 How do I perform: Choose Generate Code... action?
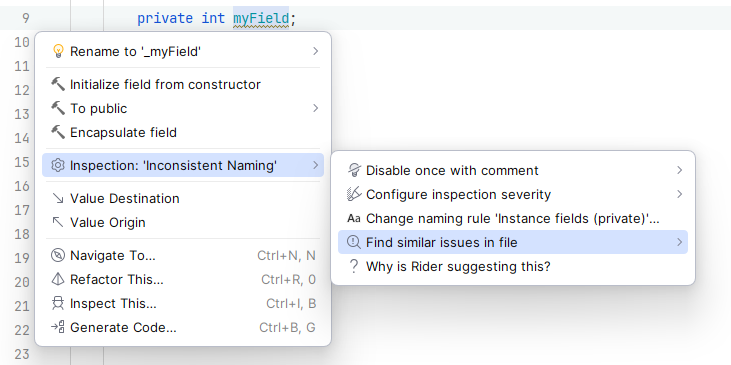pyautogui.click(x=183, y=327)
